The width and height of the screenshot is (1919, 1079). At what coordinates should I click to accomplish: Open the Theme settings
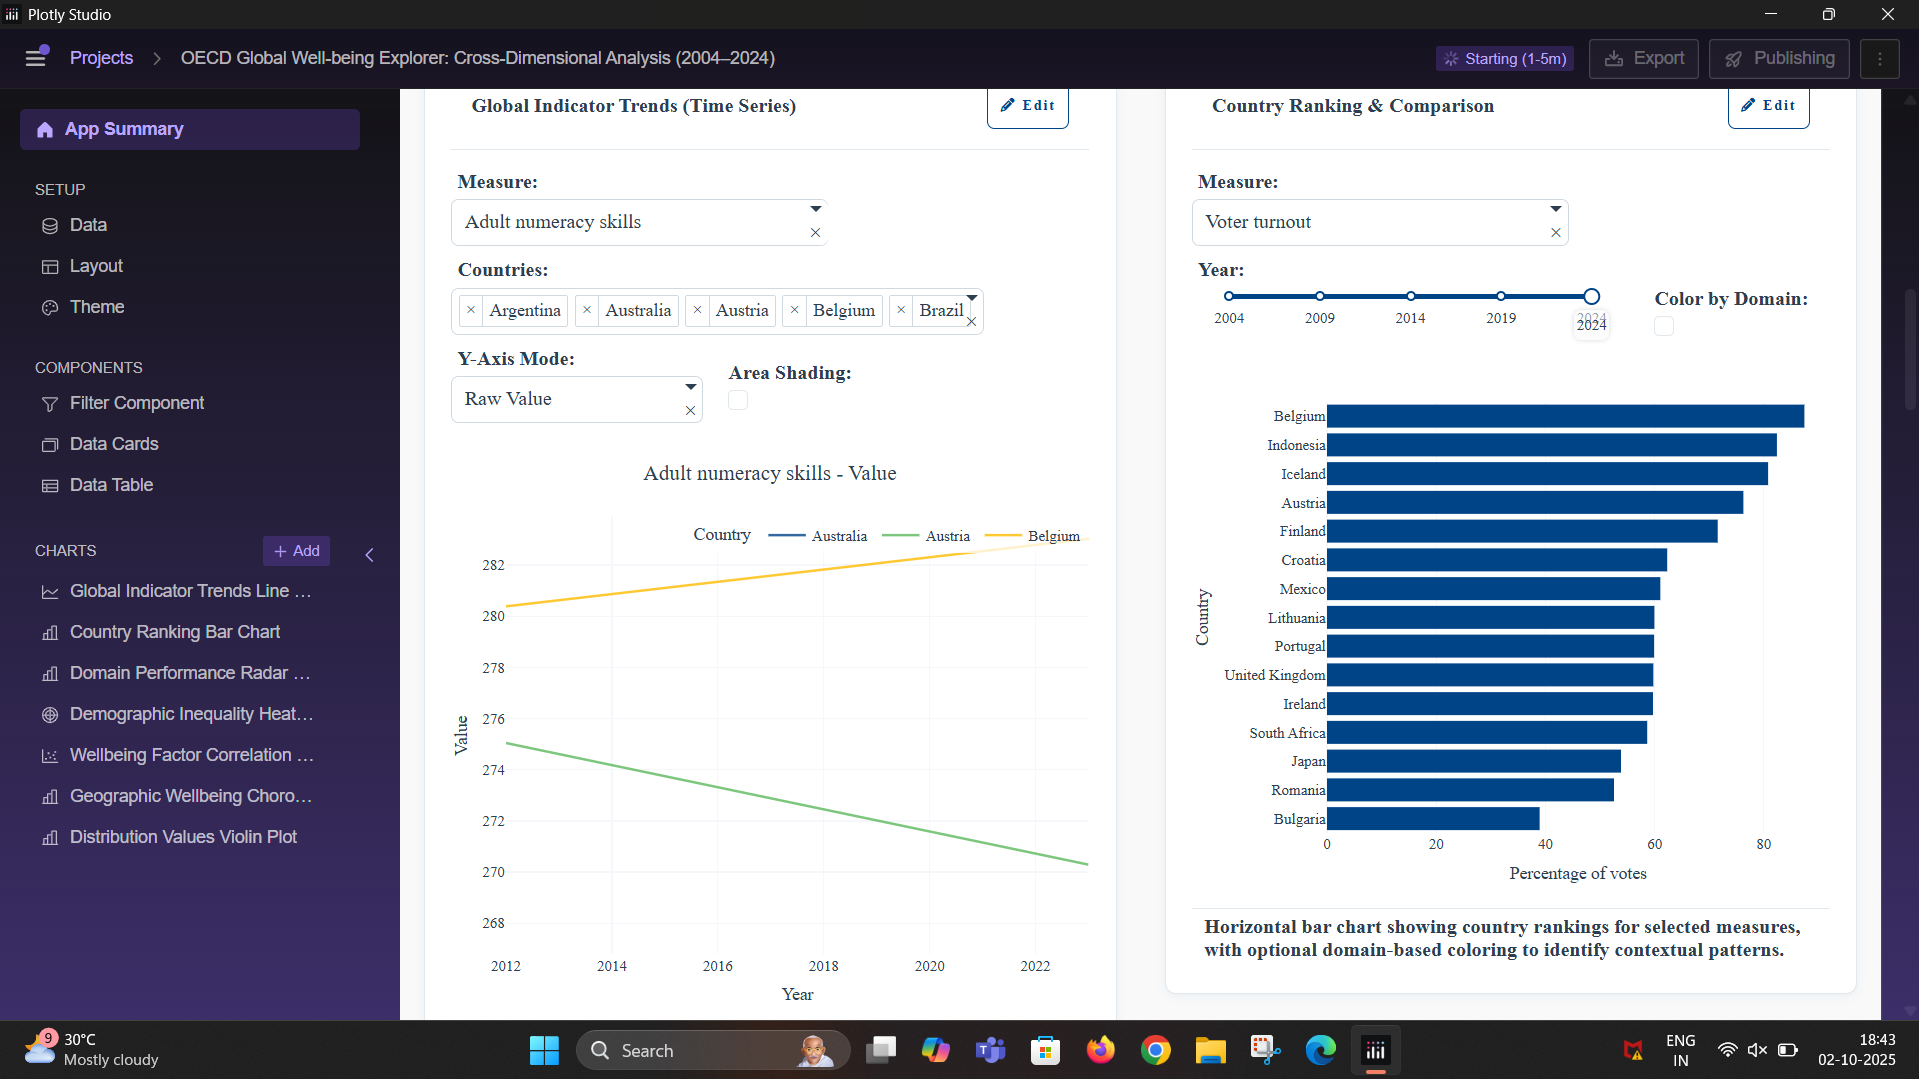(97, 307)
